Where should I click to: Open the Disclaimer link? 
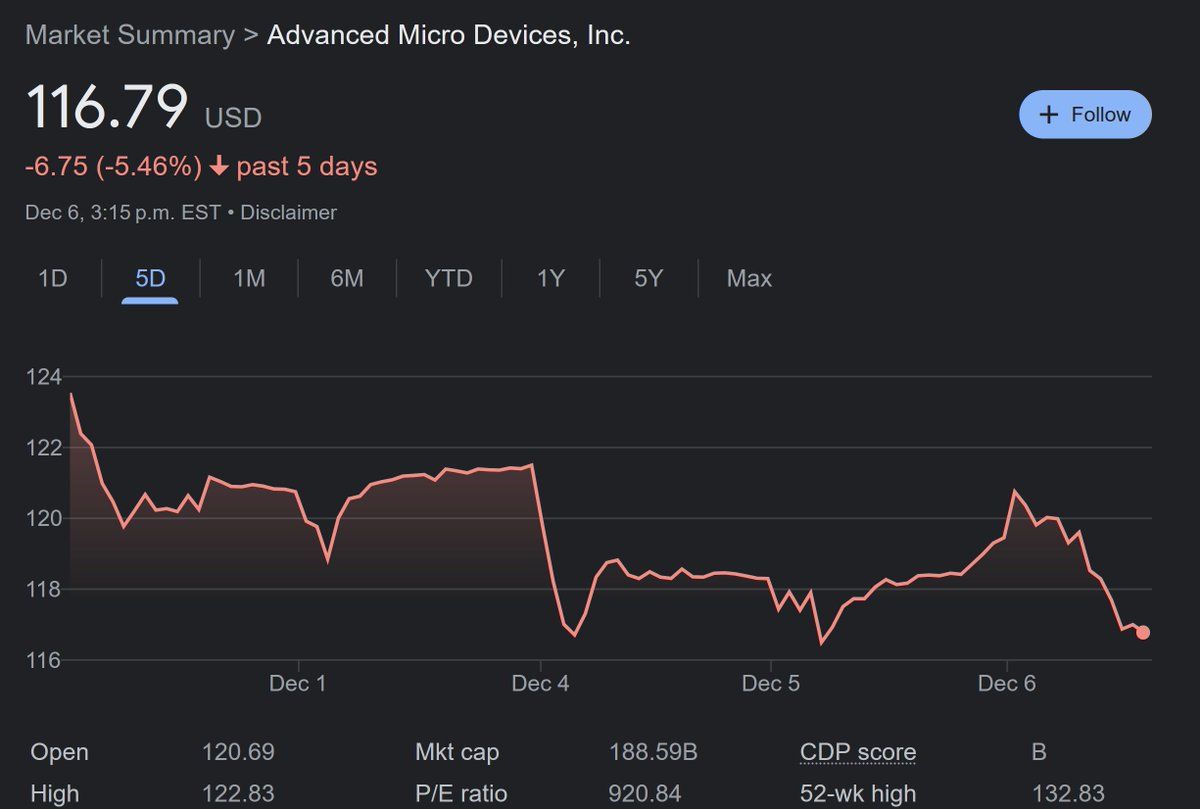(289, 213)
